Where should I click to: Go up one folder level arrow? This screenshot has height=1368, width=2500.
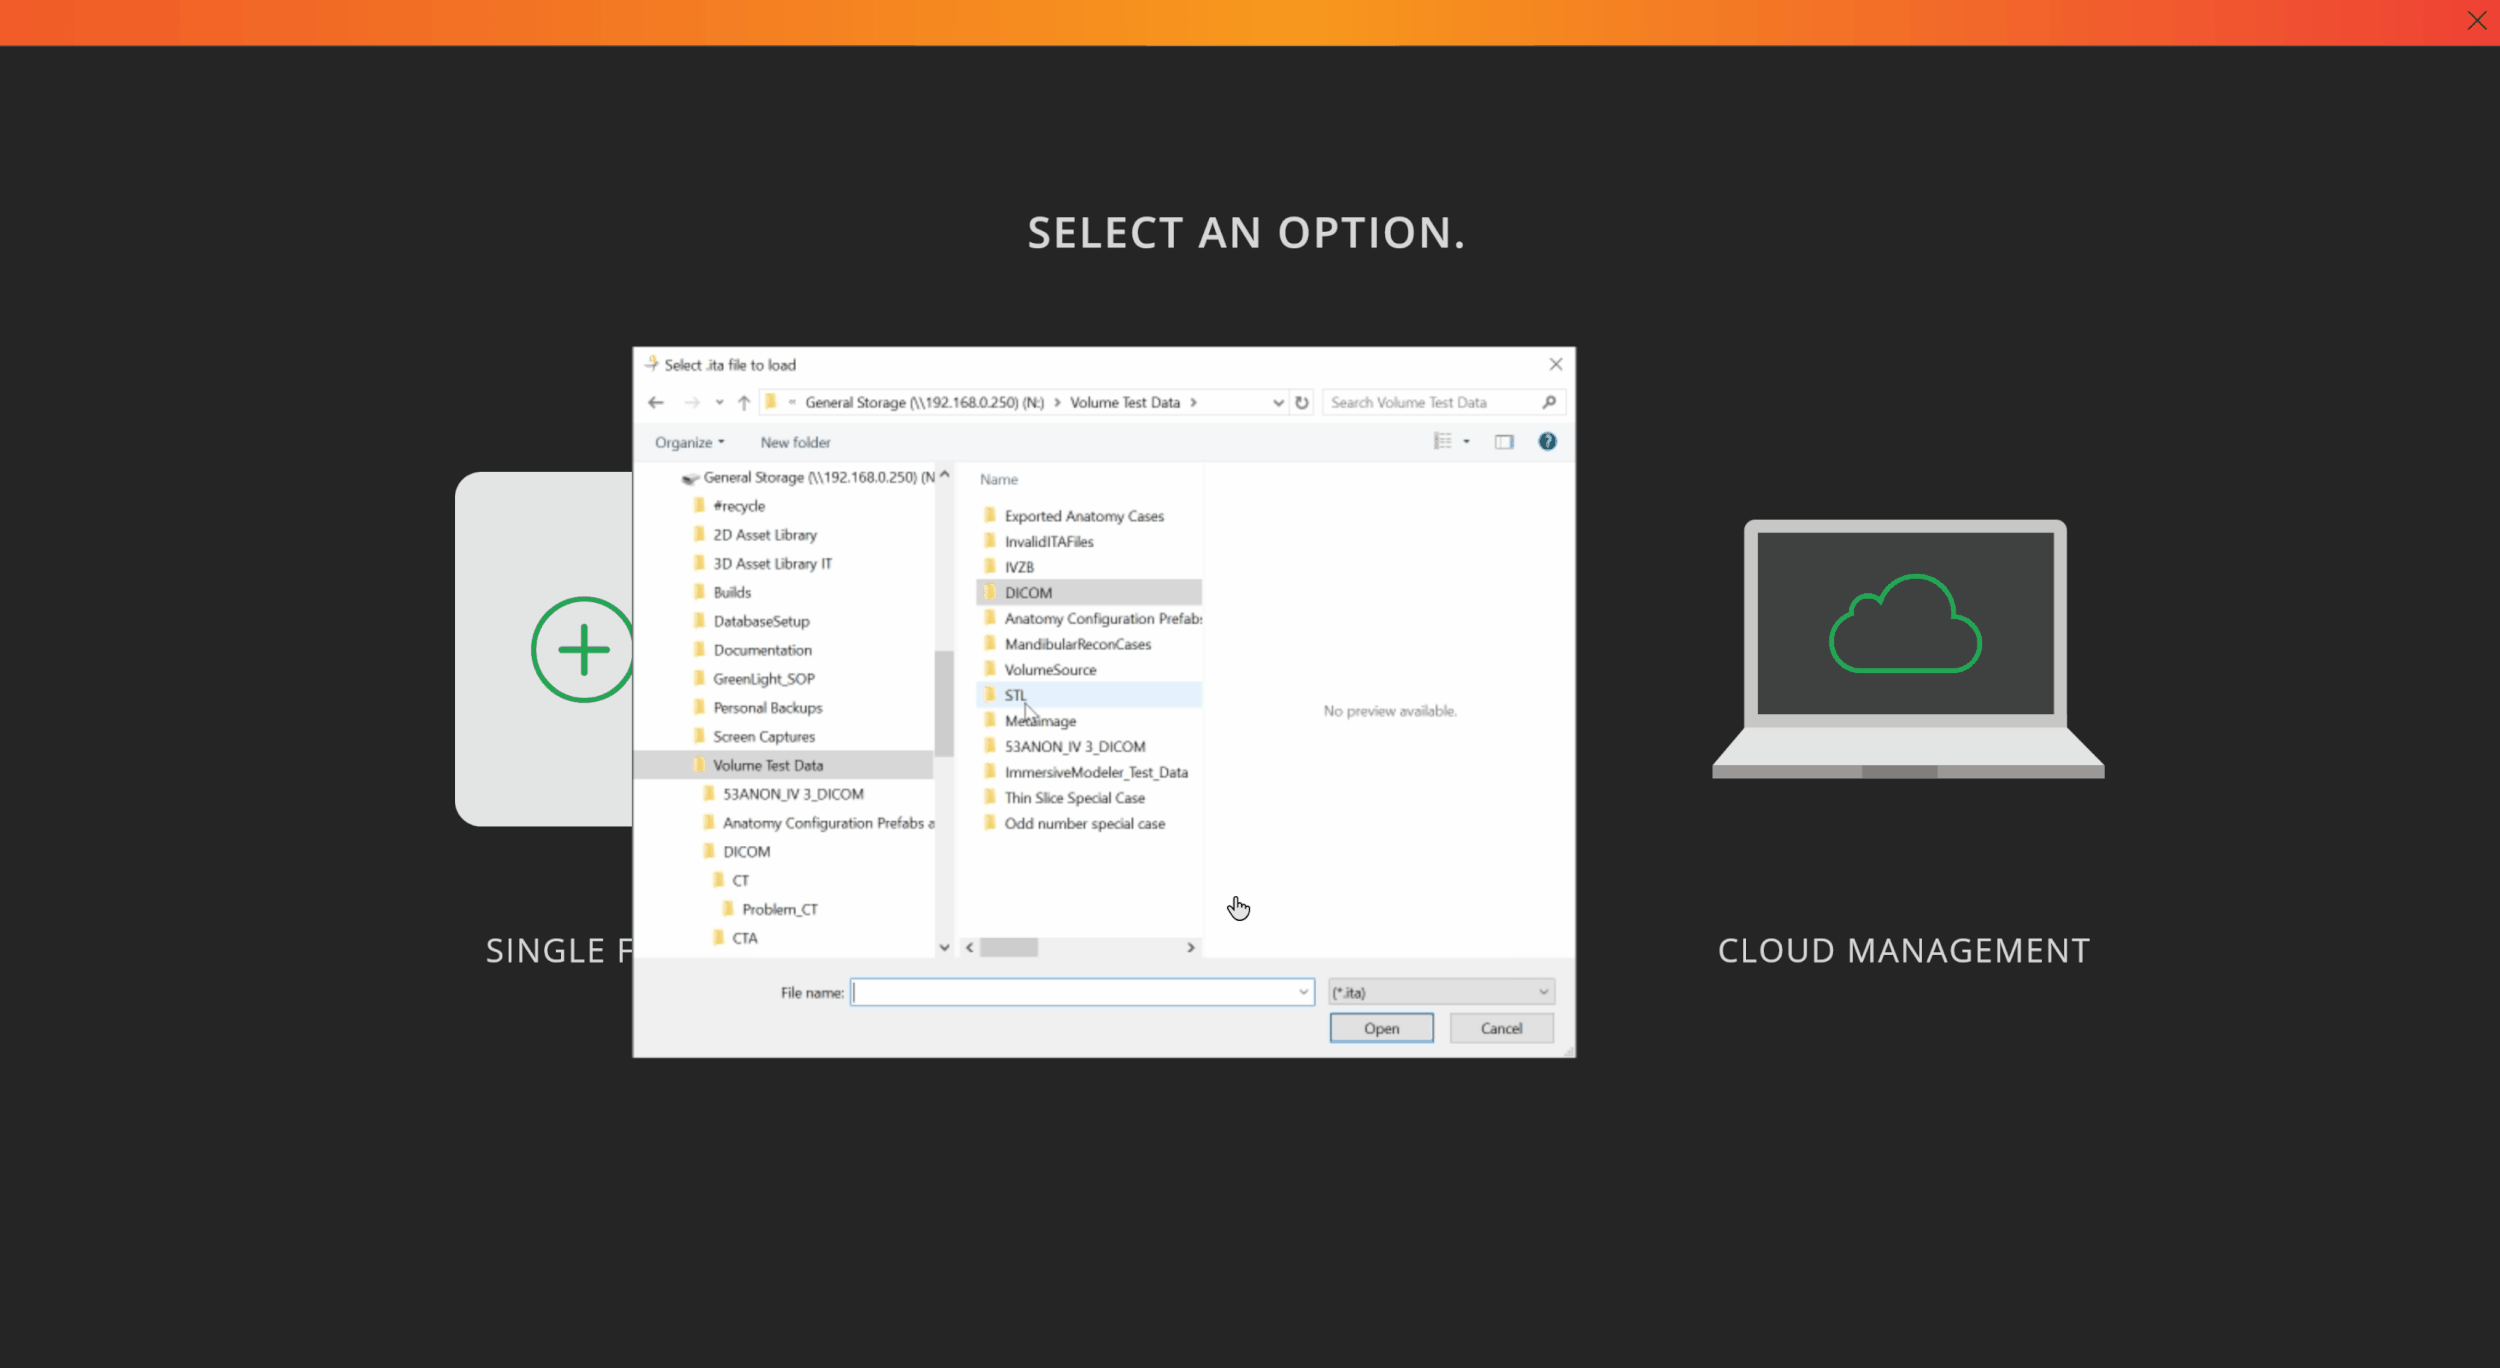coord(744,402)
